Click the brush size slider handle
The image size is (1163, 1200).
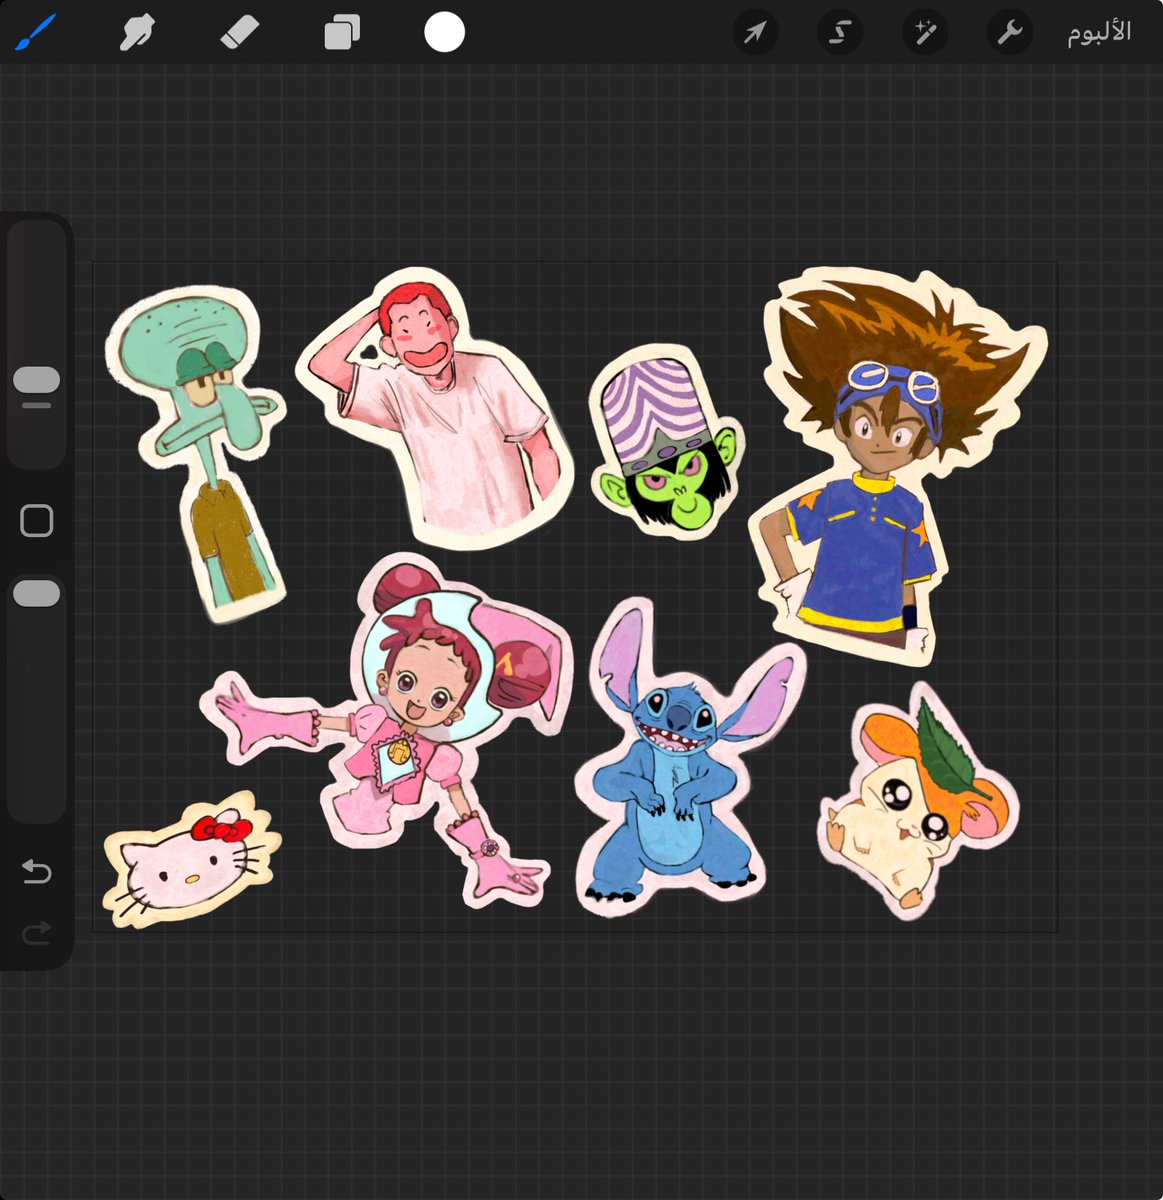[37, 380]
